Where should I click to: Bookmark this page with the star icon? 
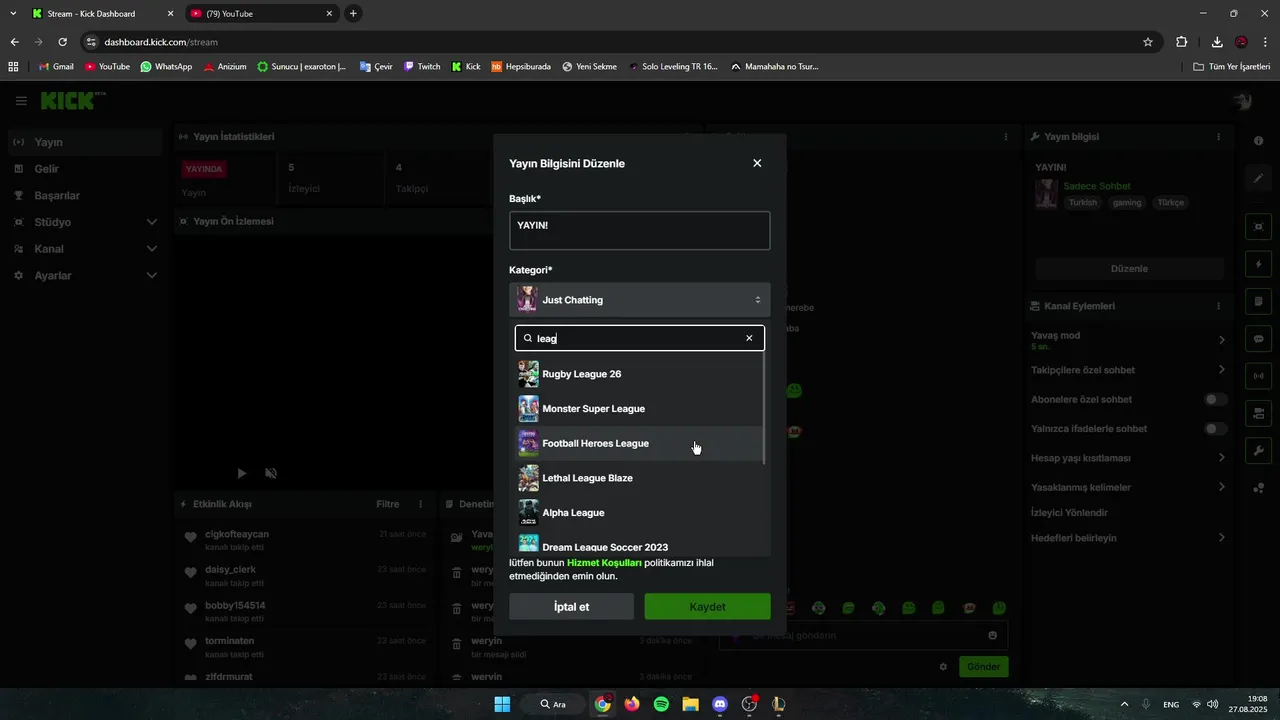(x=1148, y=42)
